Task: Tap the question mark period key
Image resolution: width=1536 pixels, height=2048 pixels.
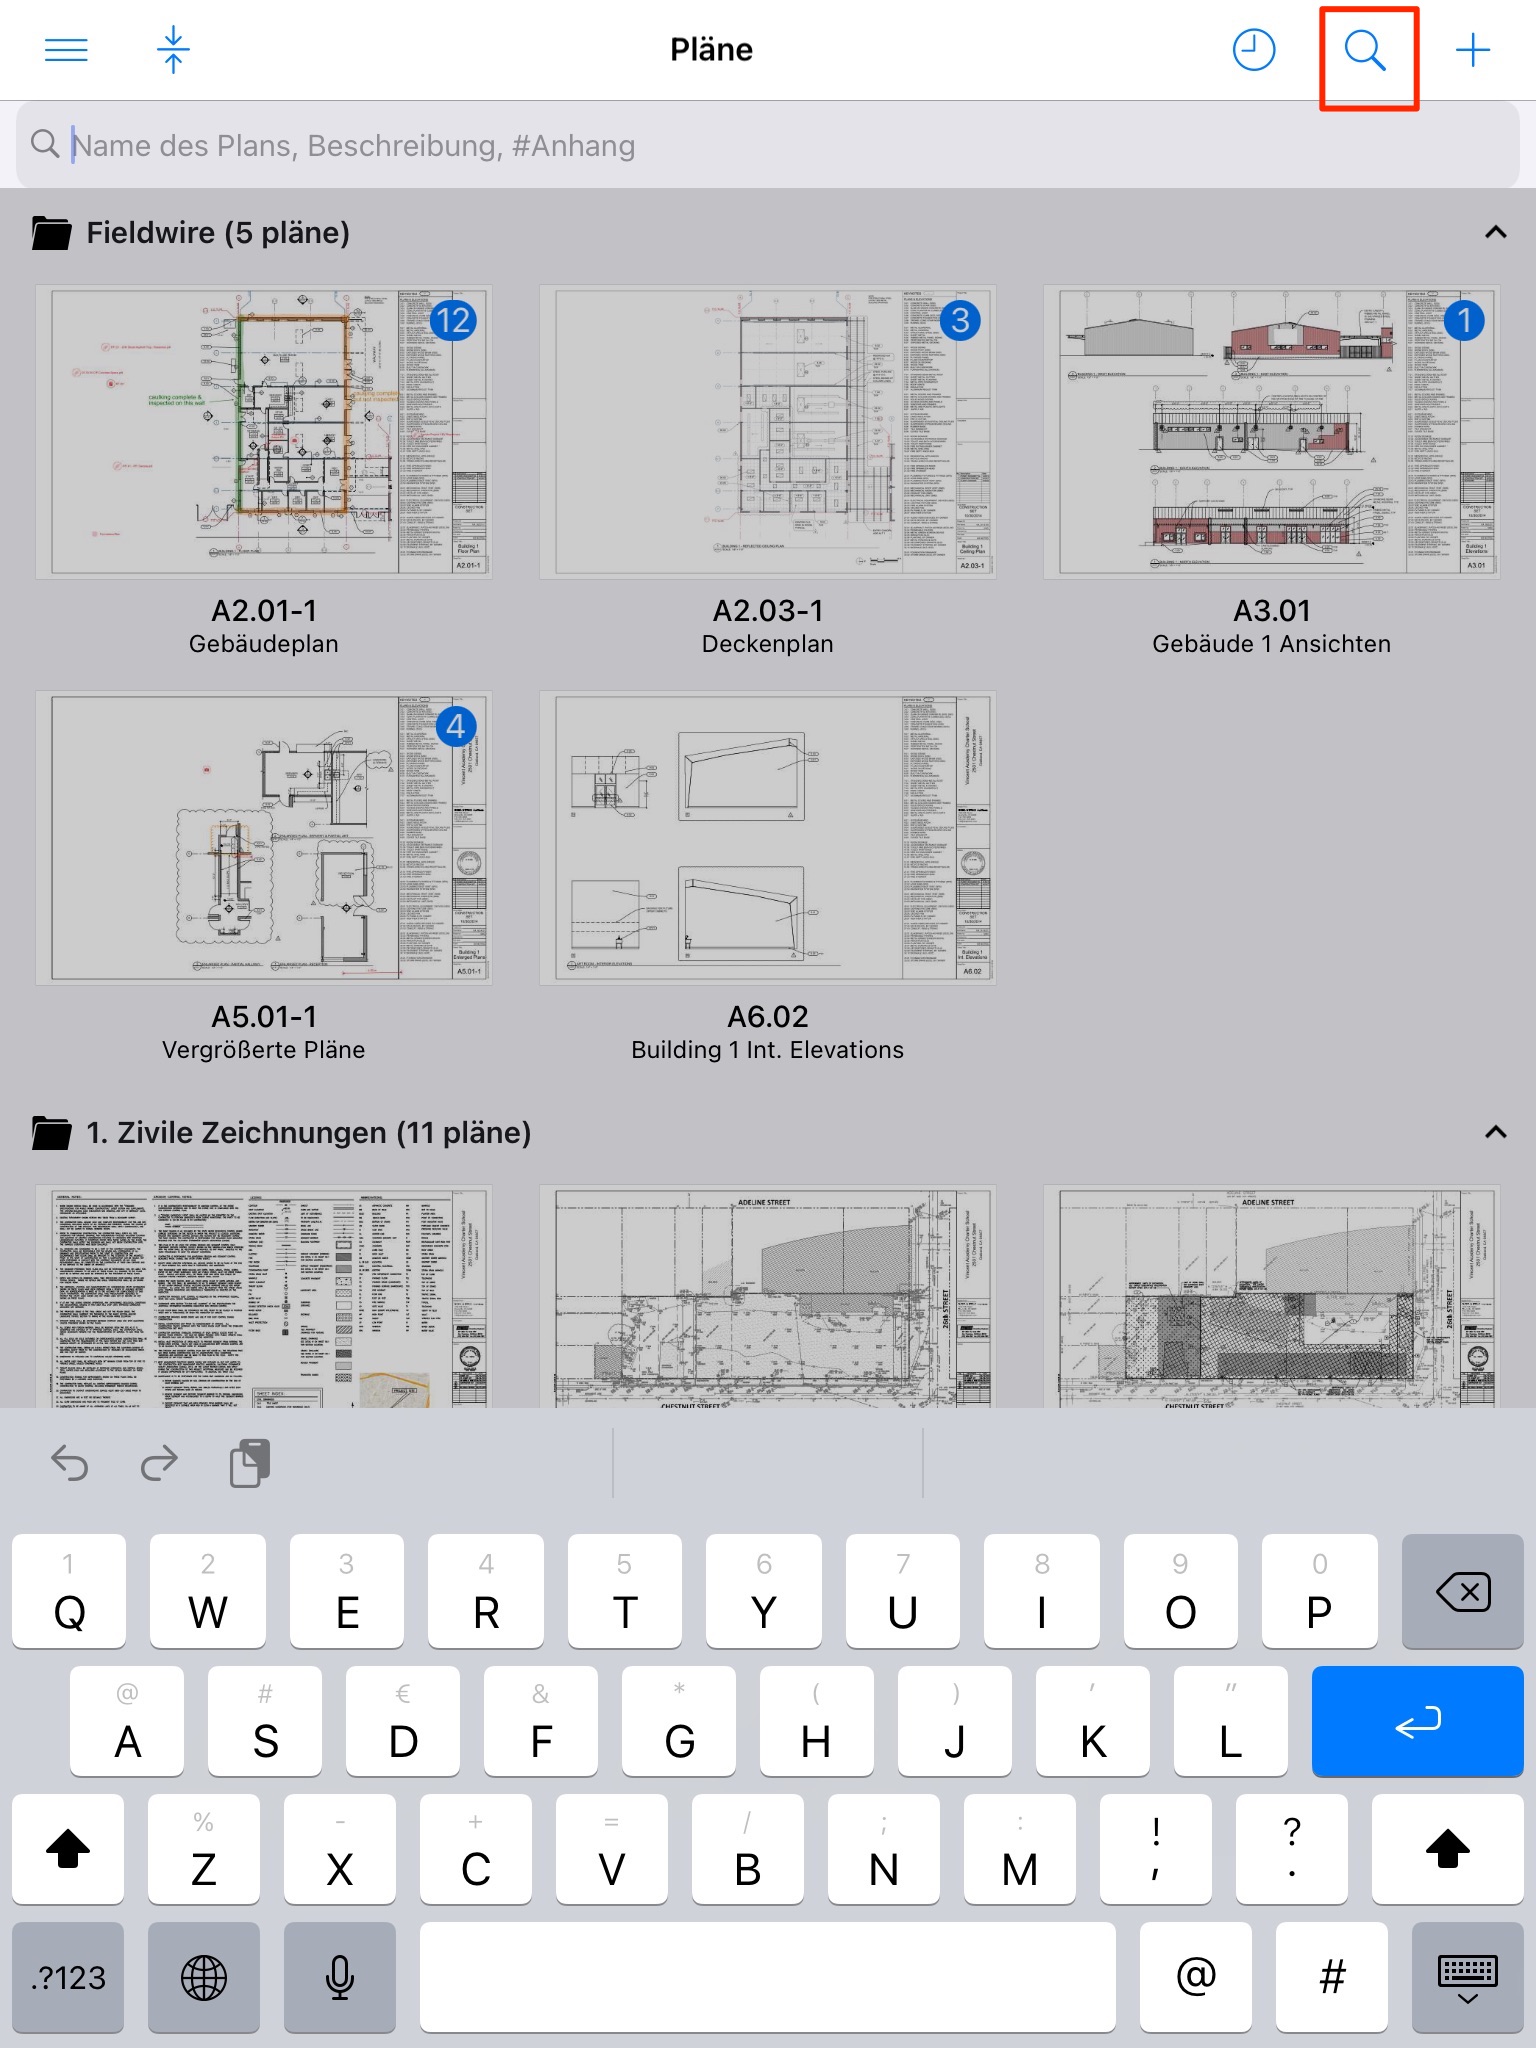Action: 1292,1849
